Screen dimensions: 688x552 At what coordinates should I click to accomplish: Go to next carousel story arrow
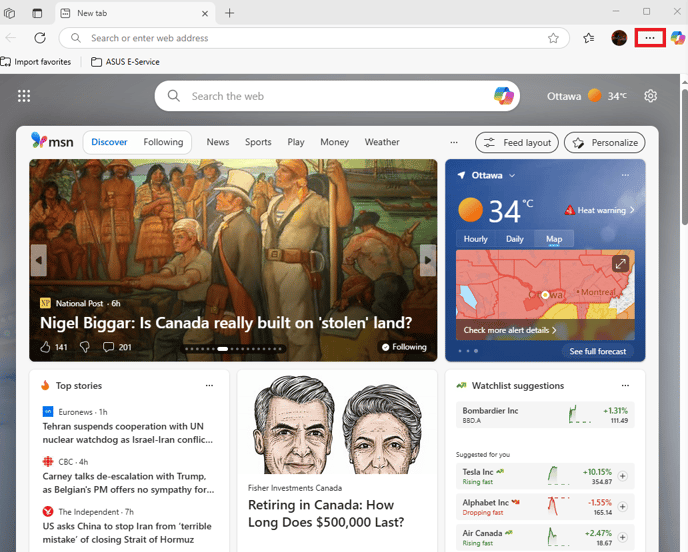pos(427,260)
